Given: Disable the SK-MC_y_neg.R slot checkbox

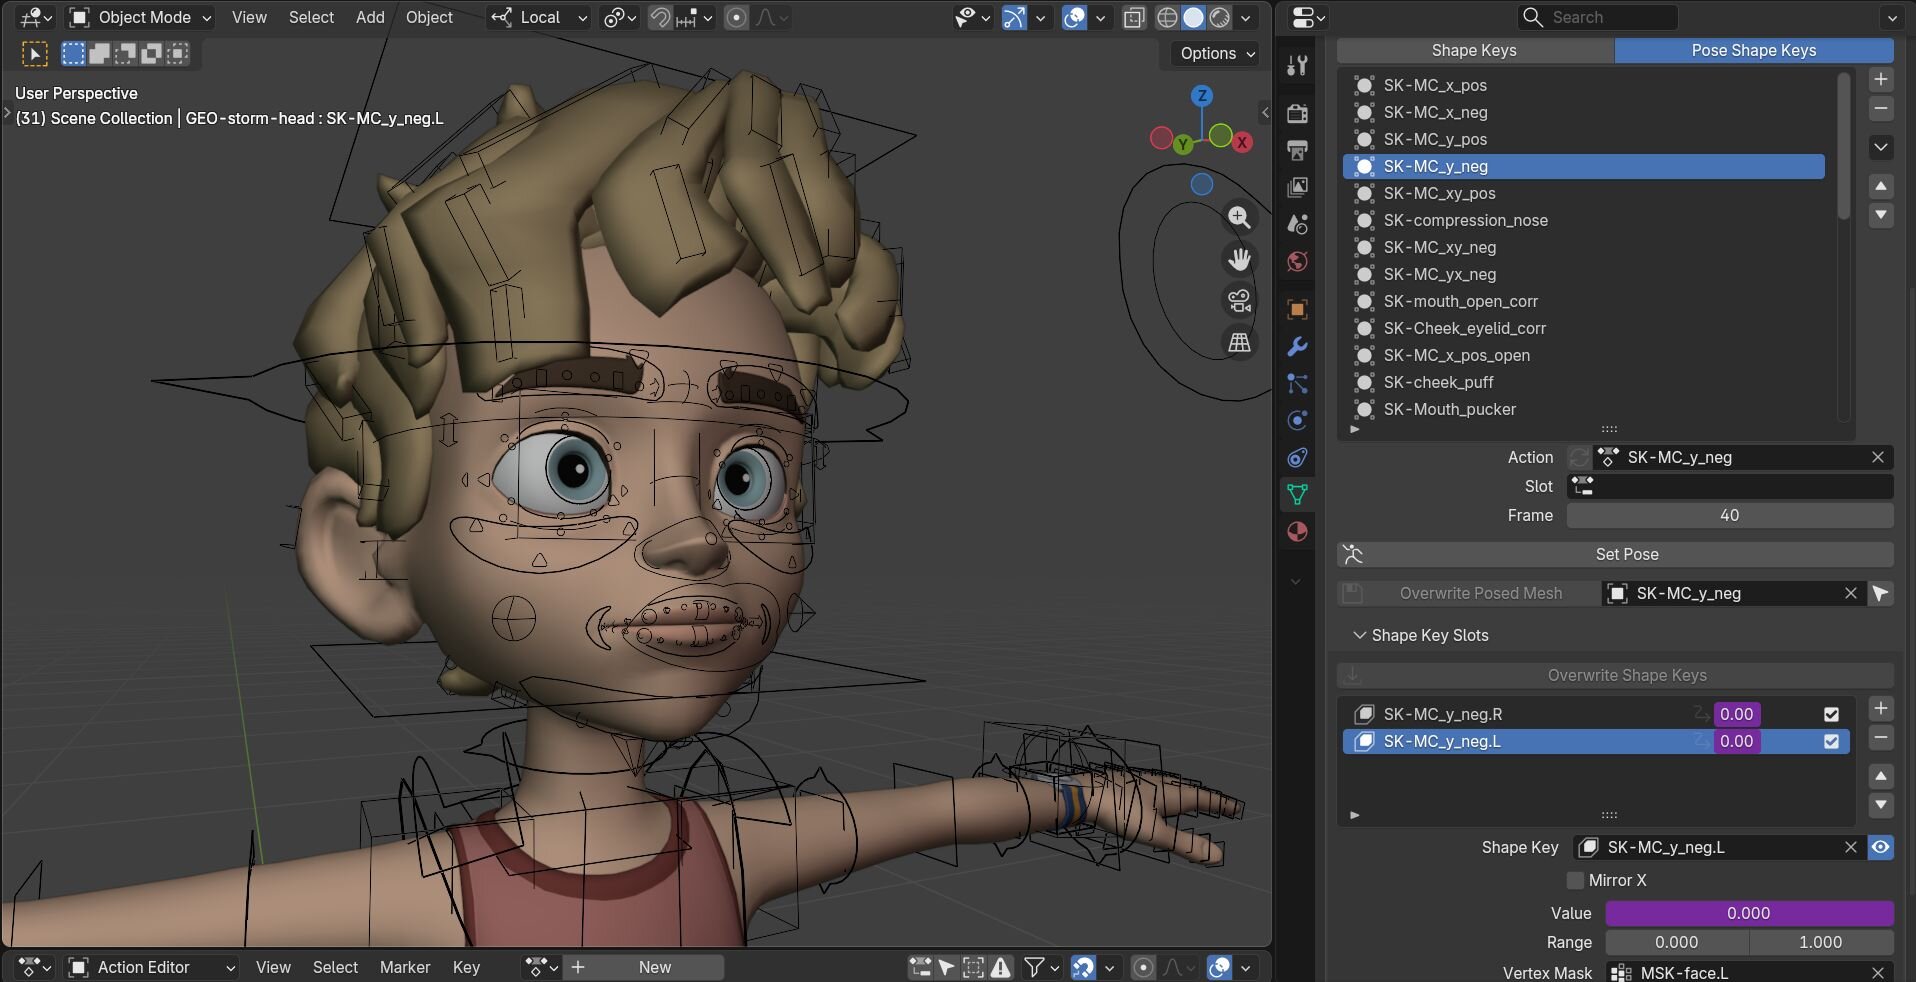Looking at the screenshot, I should 1831,714.
